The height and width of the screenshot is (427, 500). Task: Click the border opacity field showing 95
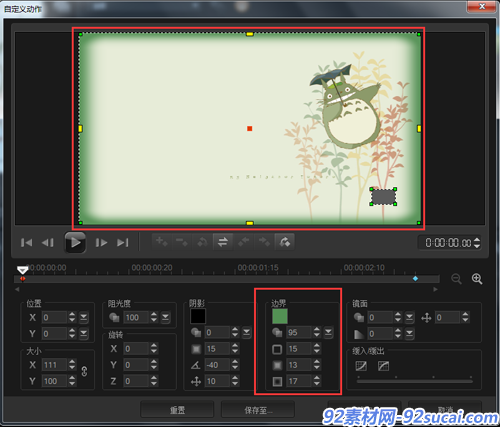point(299,332)
